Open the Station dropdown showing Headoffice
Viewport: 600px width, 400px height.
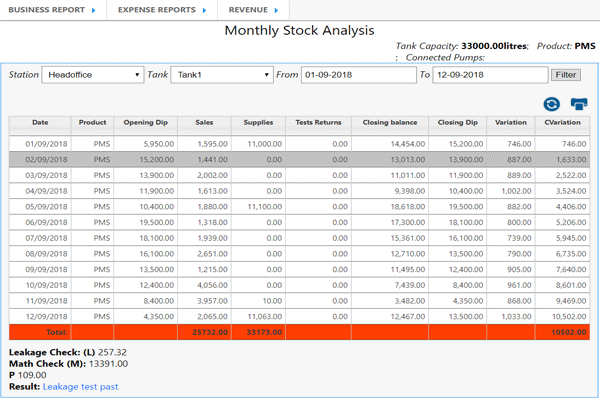[93, 75]
